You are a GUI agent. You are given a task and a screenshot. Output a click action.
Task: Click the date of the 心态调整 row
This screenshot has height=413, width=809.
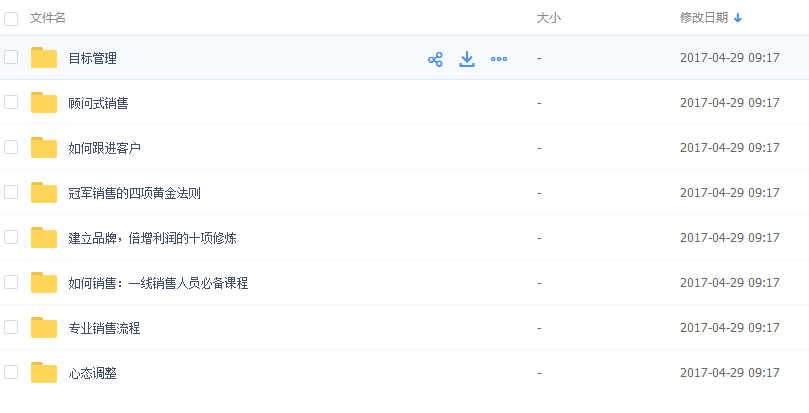(x=730, y=372)
